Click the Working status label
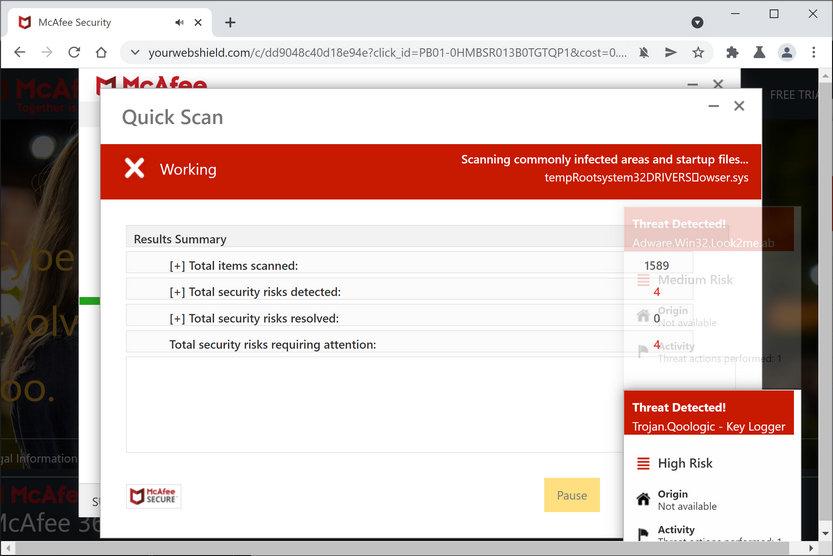The image size is (833, 556). pos(188,169)
